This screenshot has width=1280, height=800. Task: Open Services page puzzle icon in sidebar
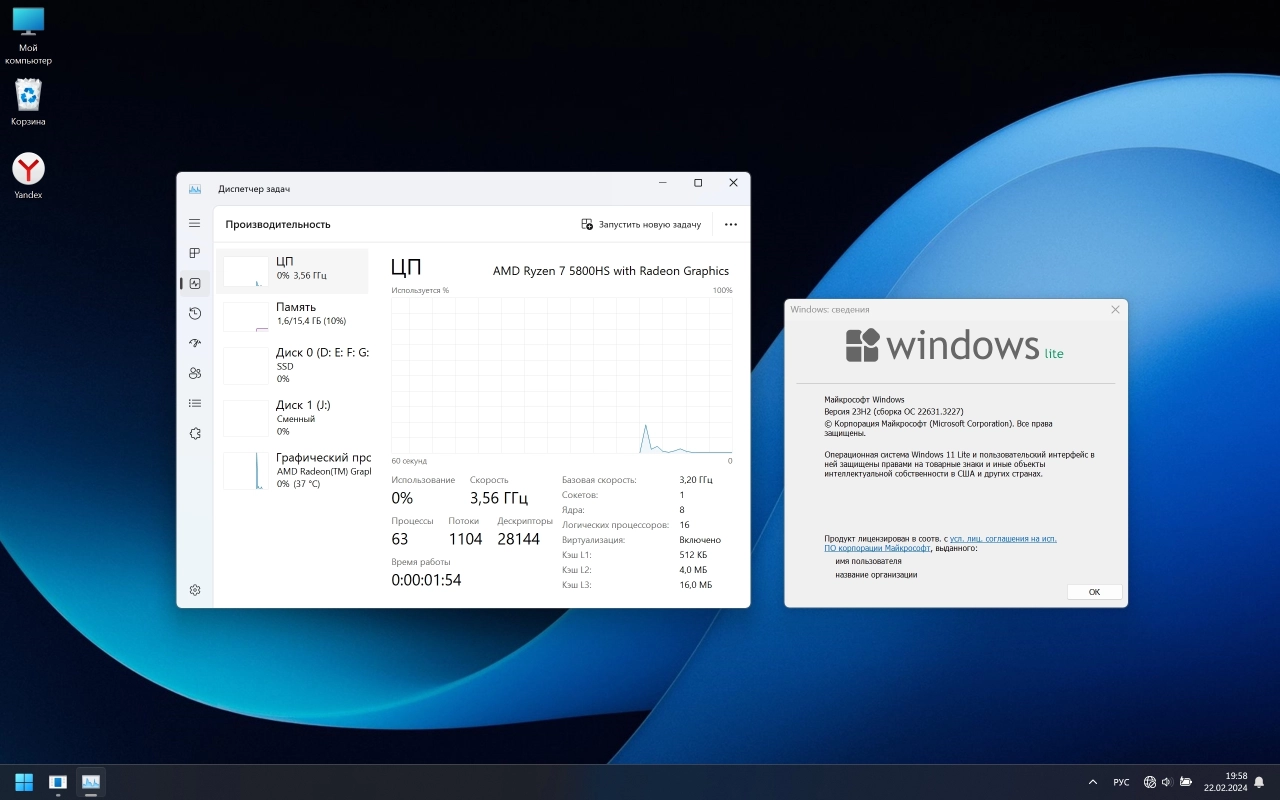tap(194, 433)
